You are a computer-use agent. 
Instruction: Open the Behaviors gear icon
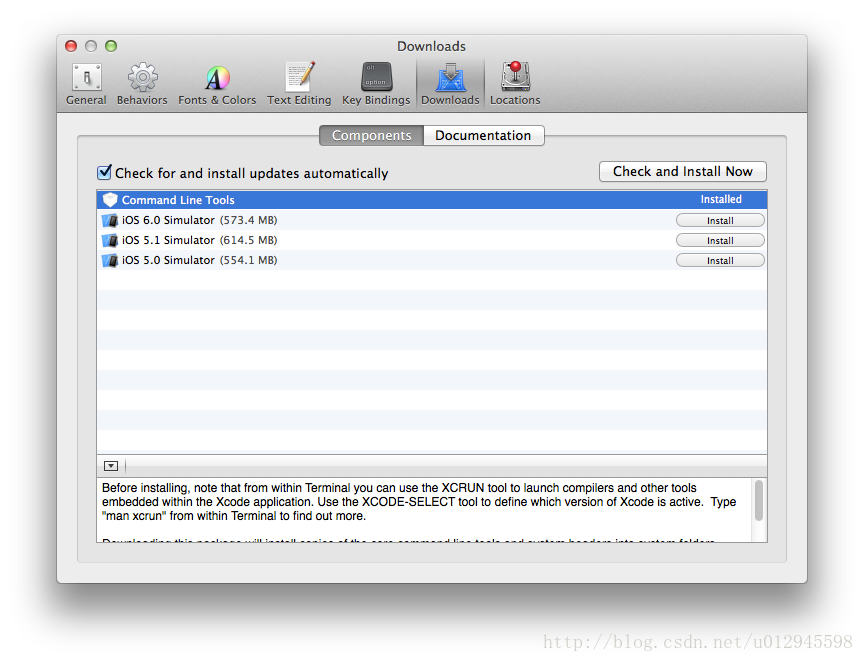click(142, 77)
